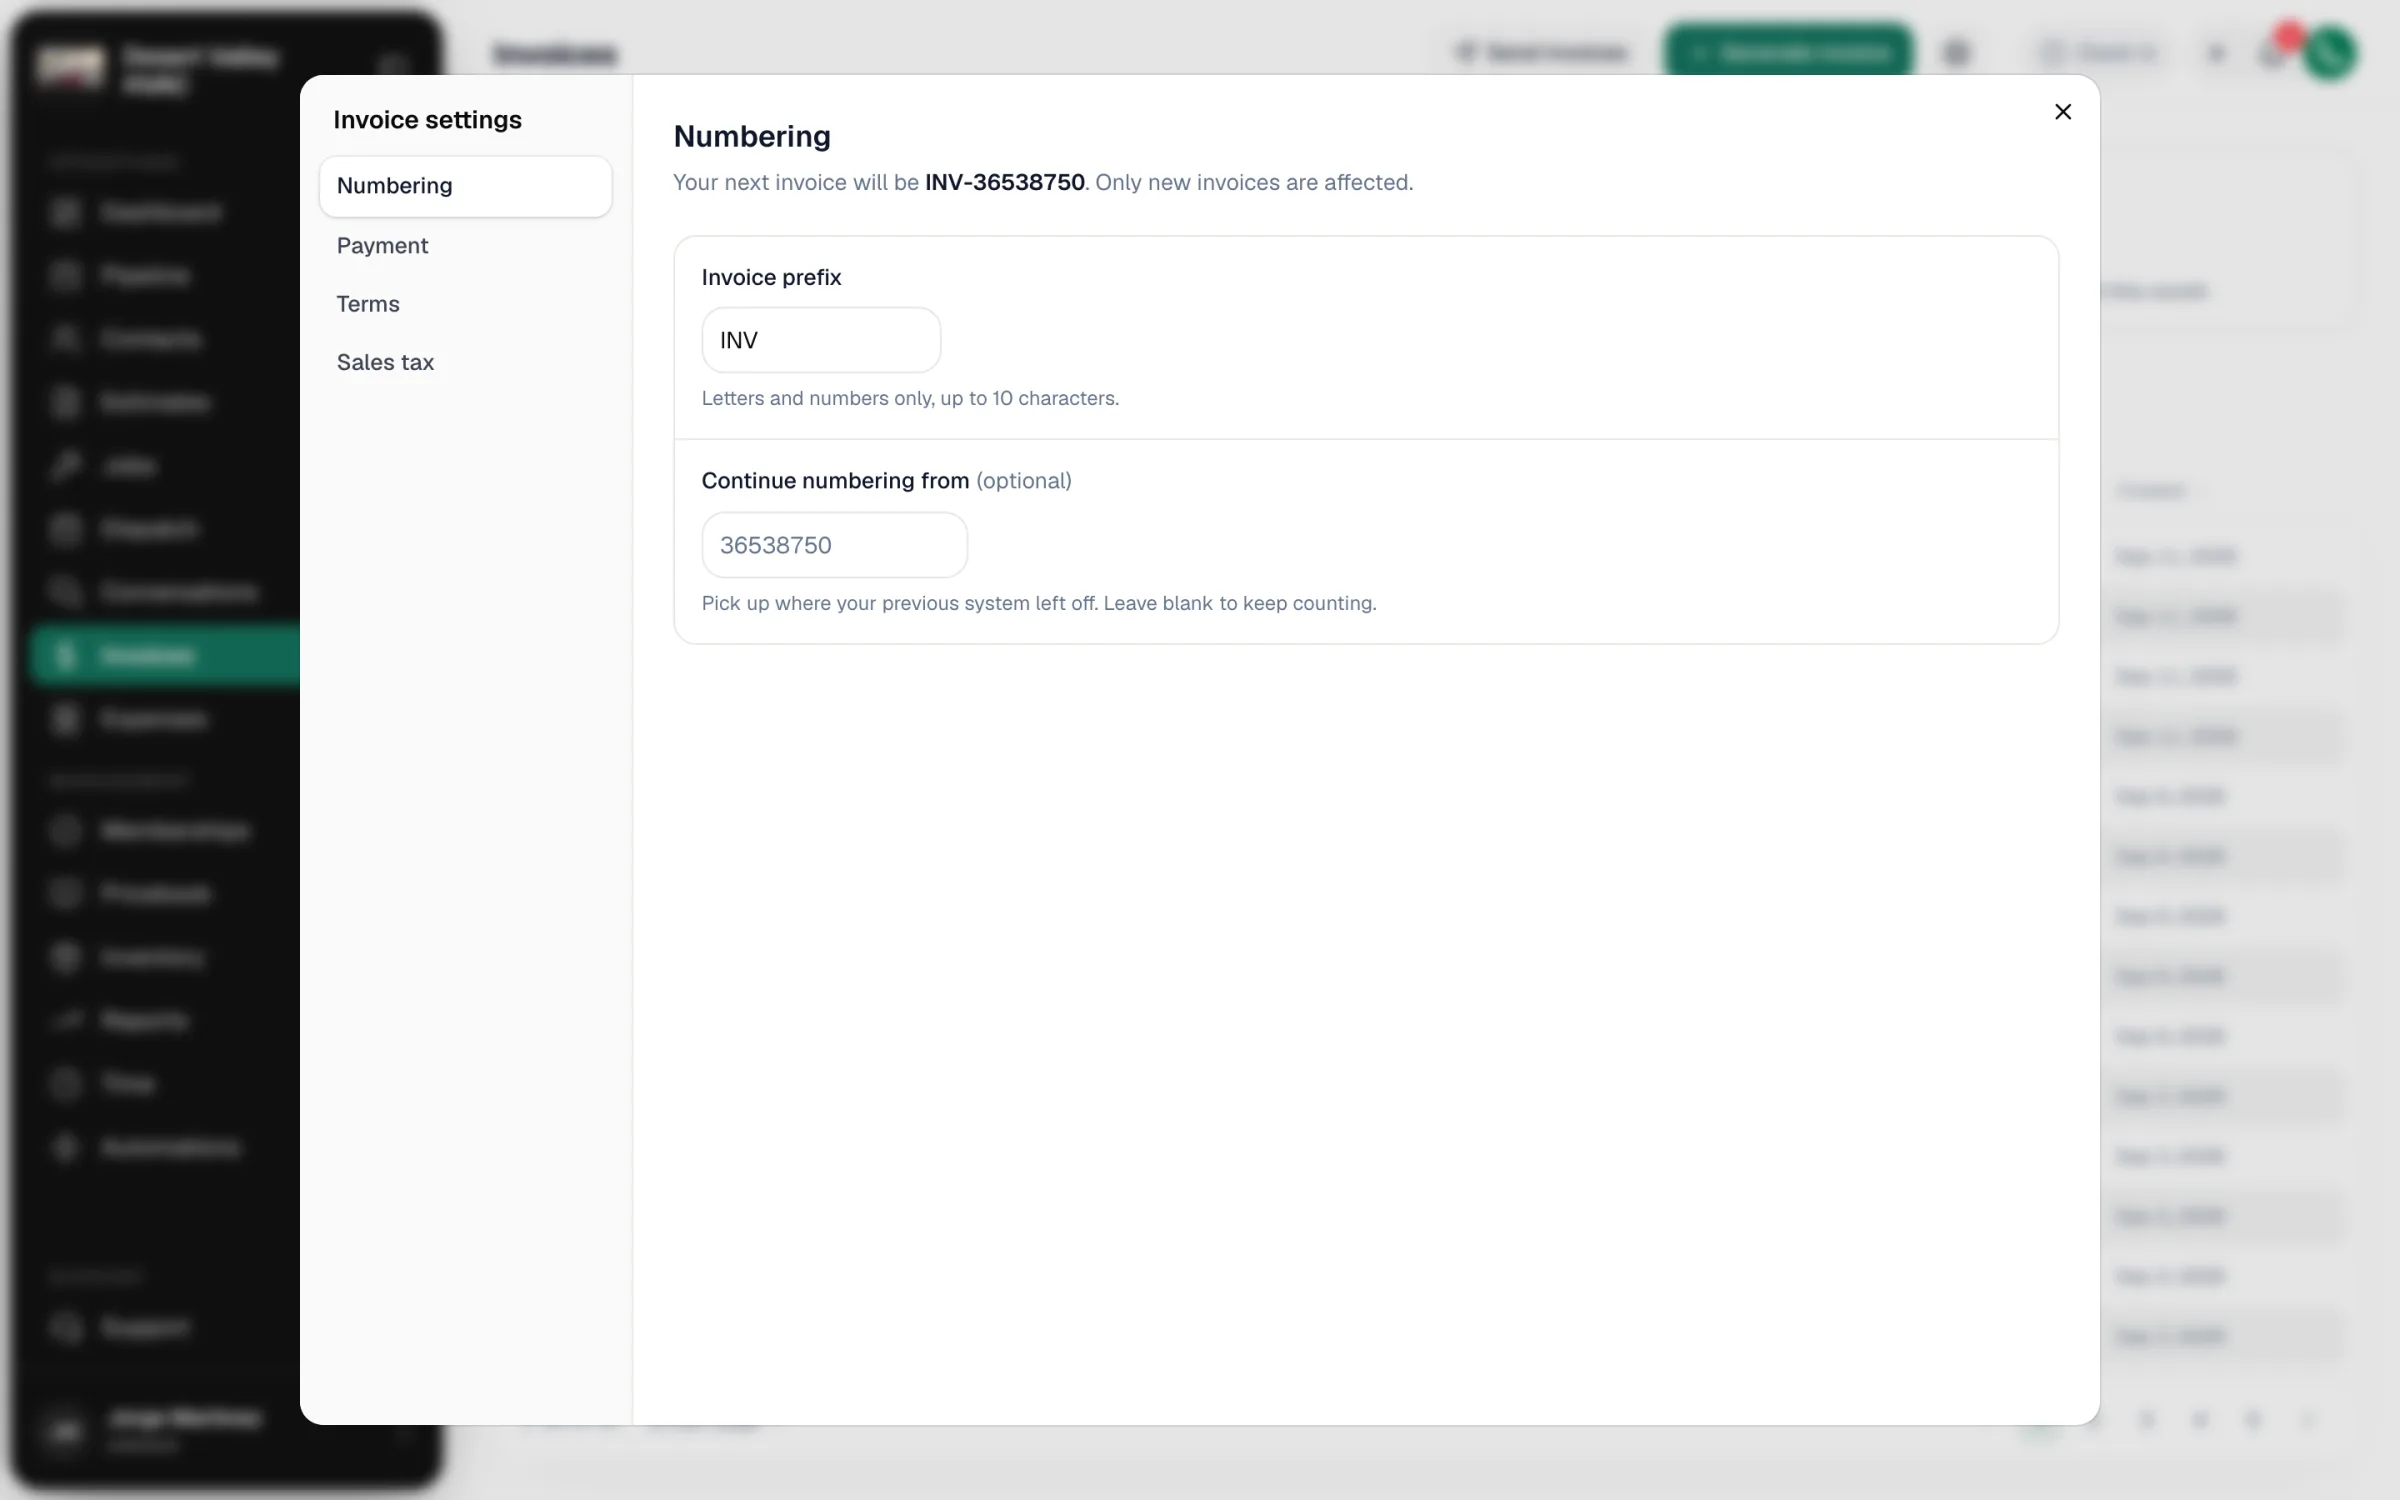This screenshot has width=2400, height=1500.
Task: Edit the Invoice prefix field
Action: click(x=821, y=340)
